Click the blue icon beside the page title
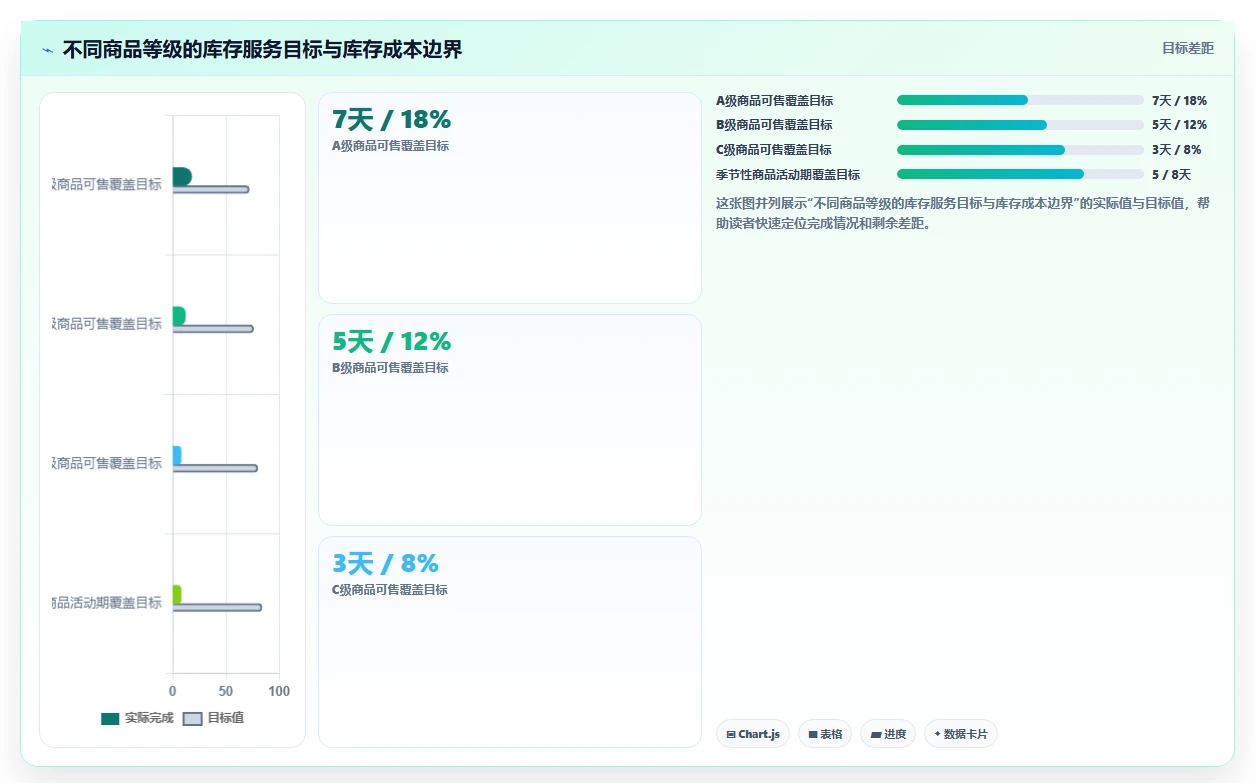Viewport: 1255px width, 783px height. [47, 50]
